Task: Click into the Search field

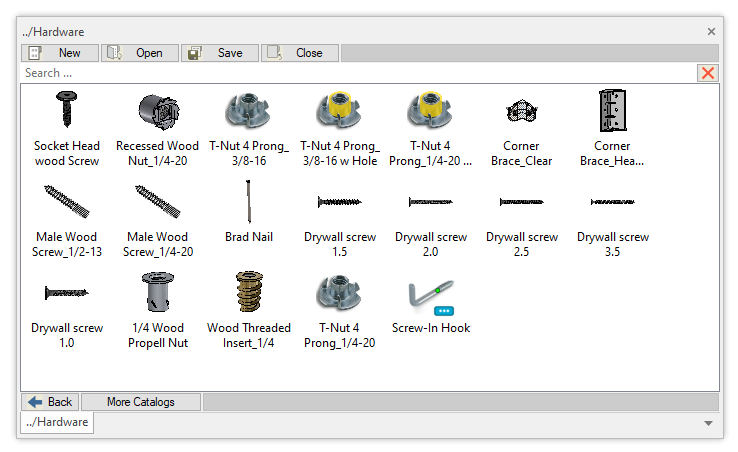Action: 350,73
